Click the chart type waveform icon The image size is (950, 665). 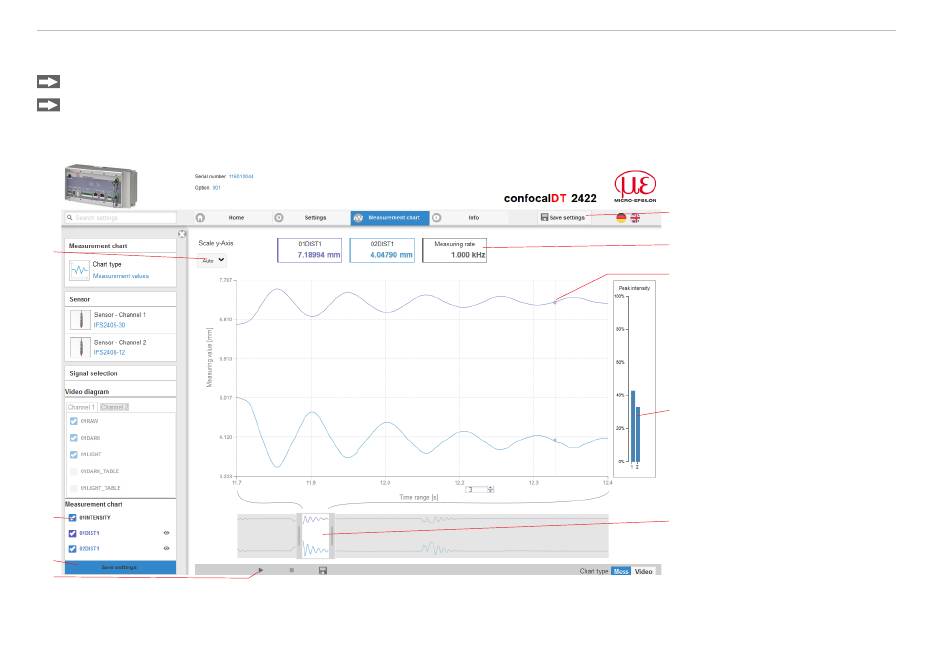click(78, 269)
